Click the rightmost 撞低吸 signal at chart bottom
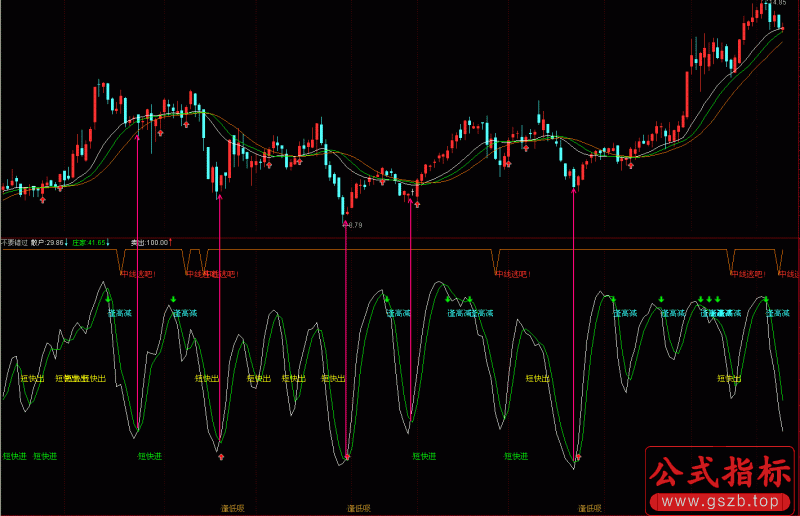 (589, 508)
